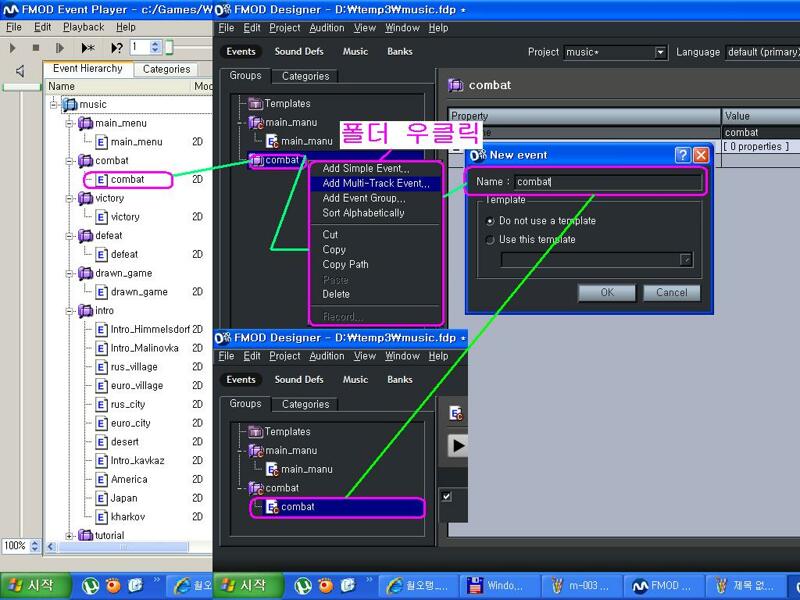Collapse the music root node in Event Hierarchy
Screen dimensions: 800x600
[x=54, y=105]
